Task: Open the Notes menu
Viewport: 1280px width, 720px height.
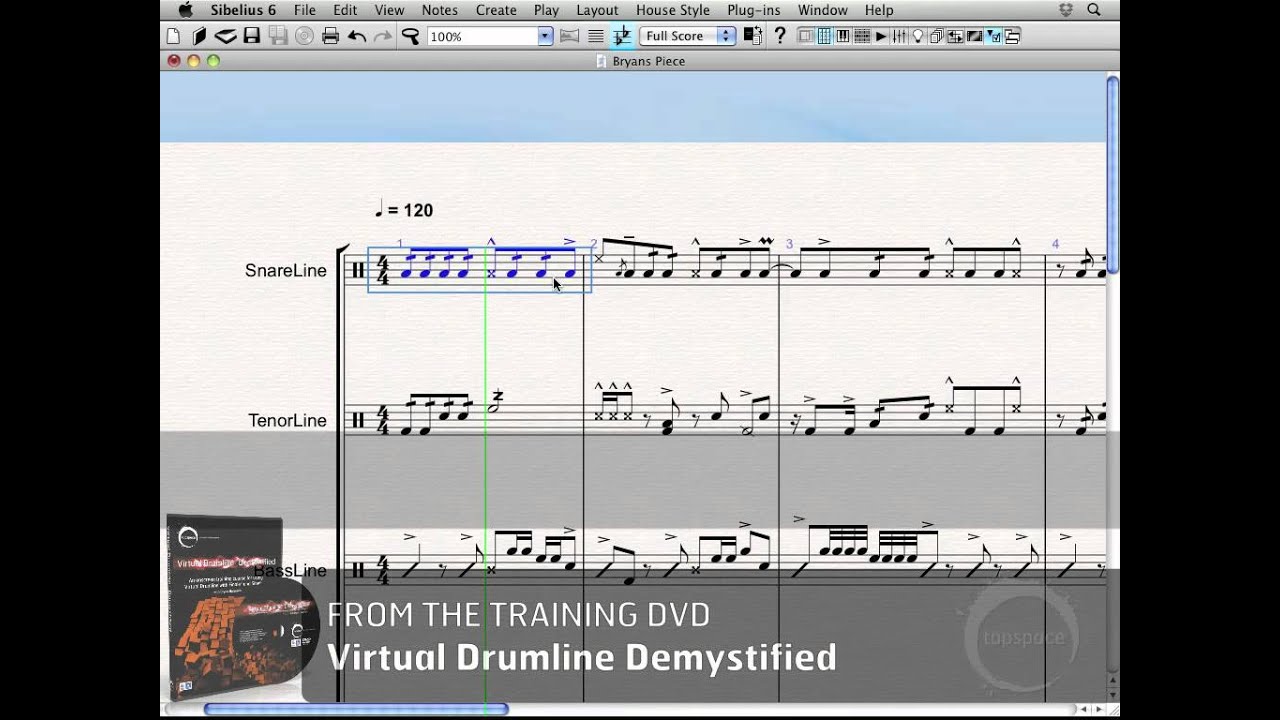Action: 440,10
